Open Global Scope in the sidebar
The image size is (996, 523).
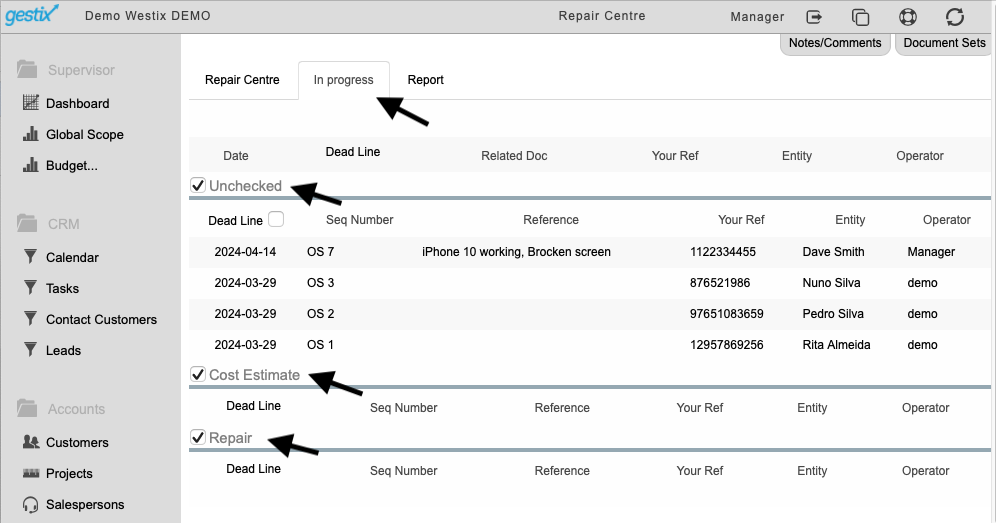(84, 135)
